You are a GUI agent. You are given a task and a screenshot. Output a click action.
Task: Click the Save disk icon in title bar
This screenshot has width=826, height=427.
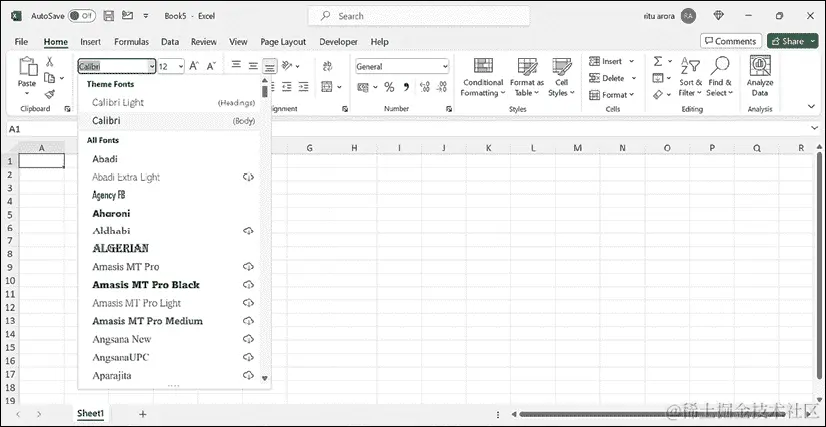pyautogui.click(x=109, y=16)
